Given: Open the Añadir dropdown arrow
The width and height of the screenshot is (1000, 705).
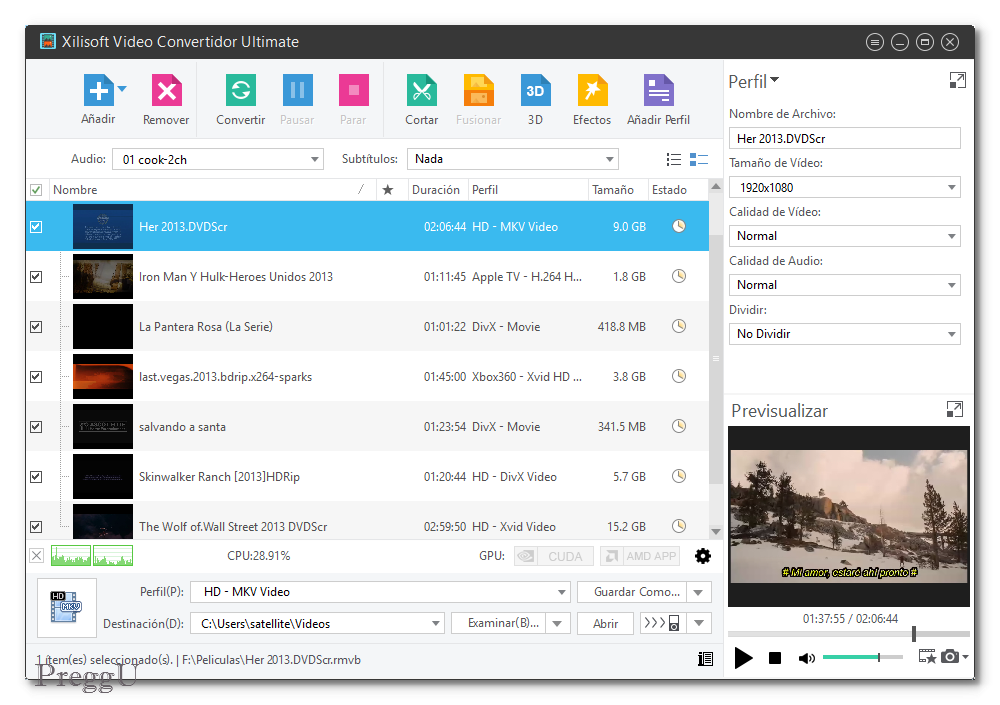Looking at the screenshot, I should click(122, 89).
